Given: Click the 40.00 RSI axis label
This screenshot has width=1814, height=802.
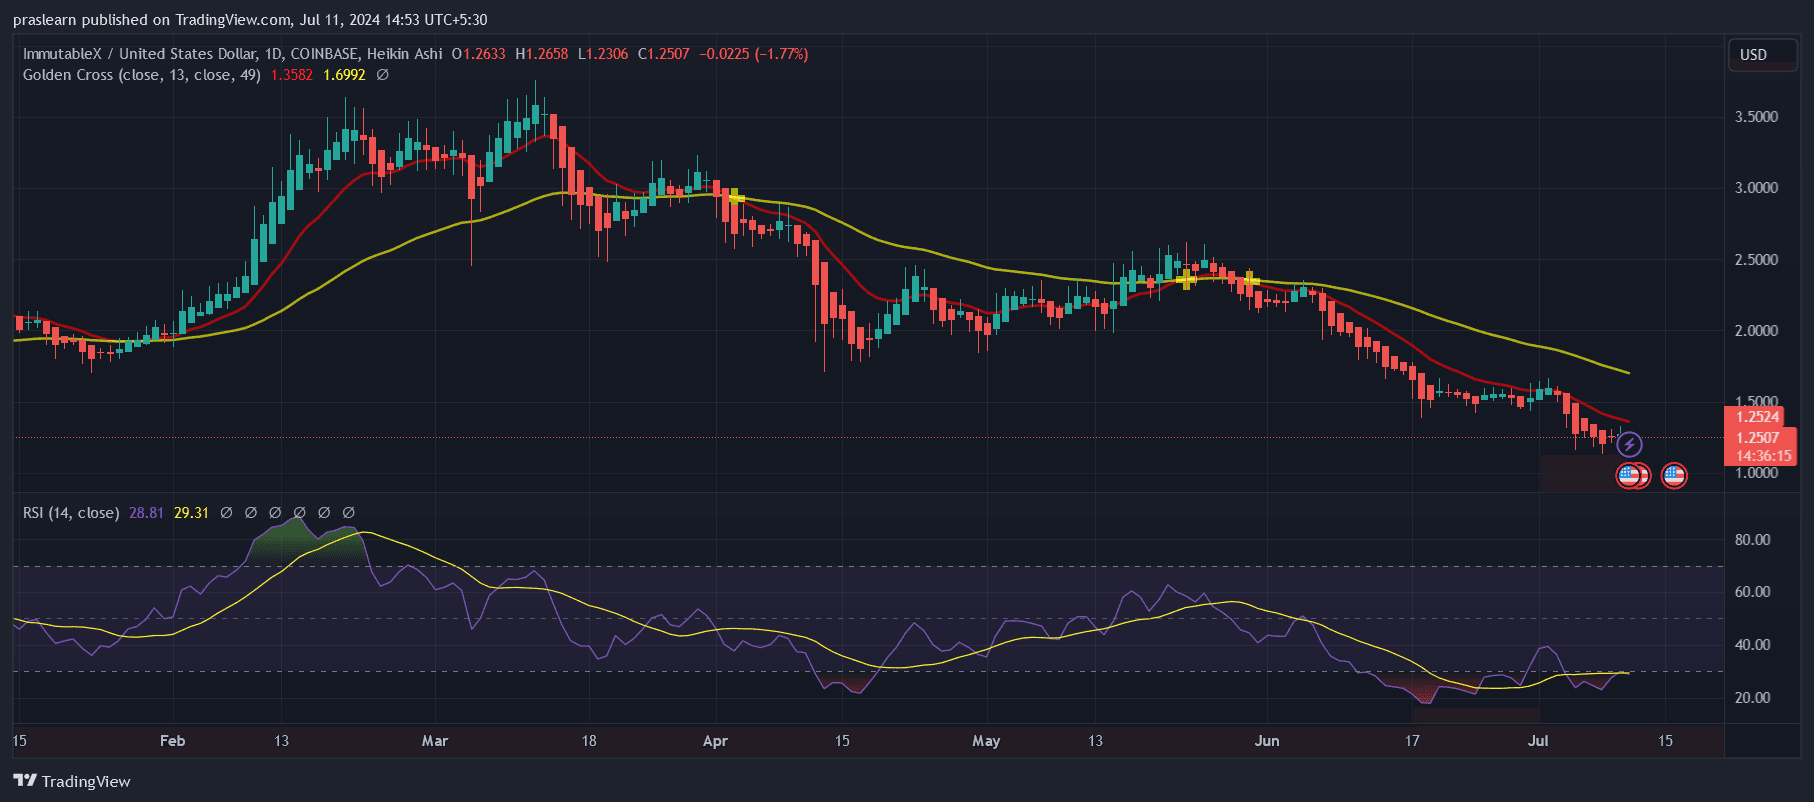Looking at the screenshot, I should pyautogui.click(x=1752, y=645).
